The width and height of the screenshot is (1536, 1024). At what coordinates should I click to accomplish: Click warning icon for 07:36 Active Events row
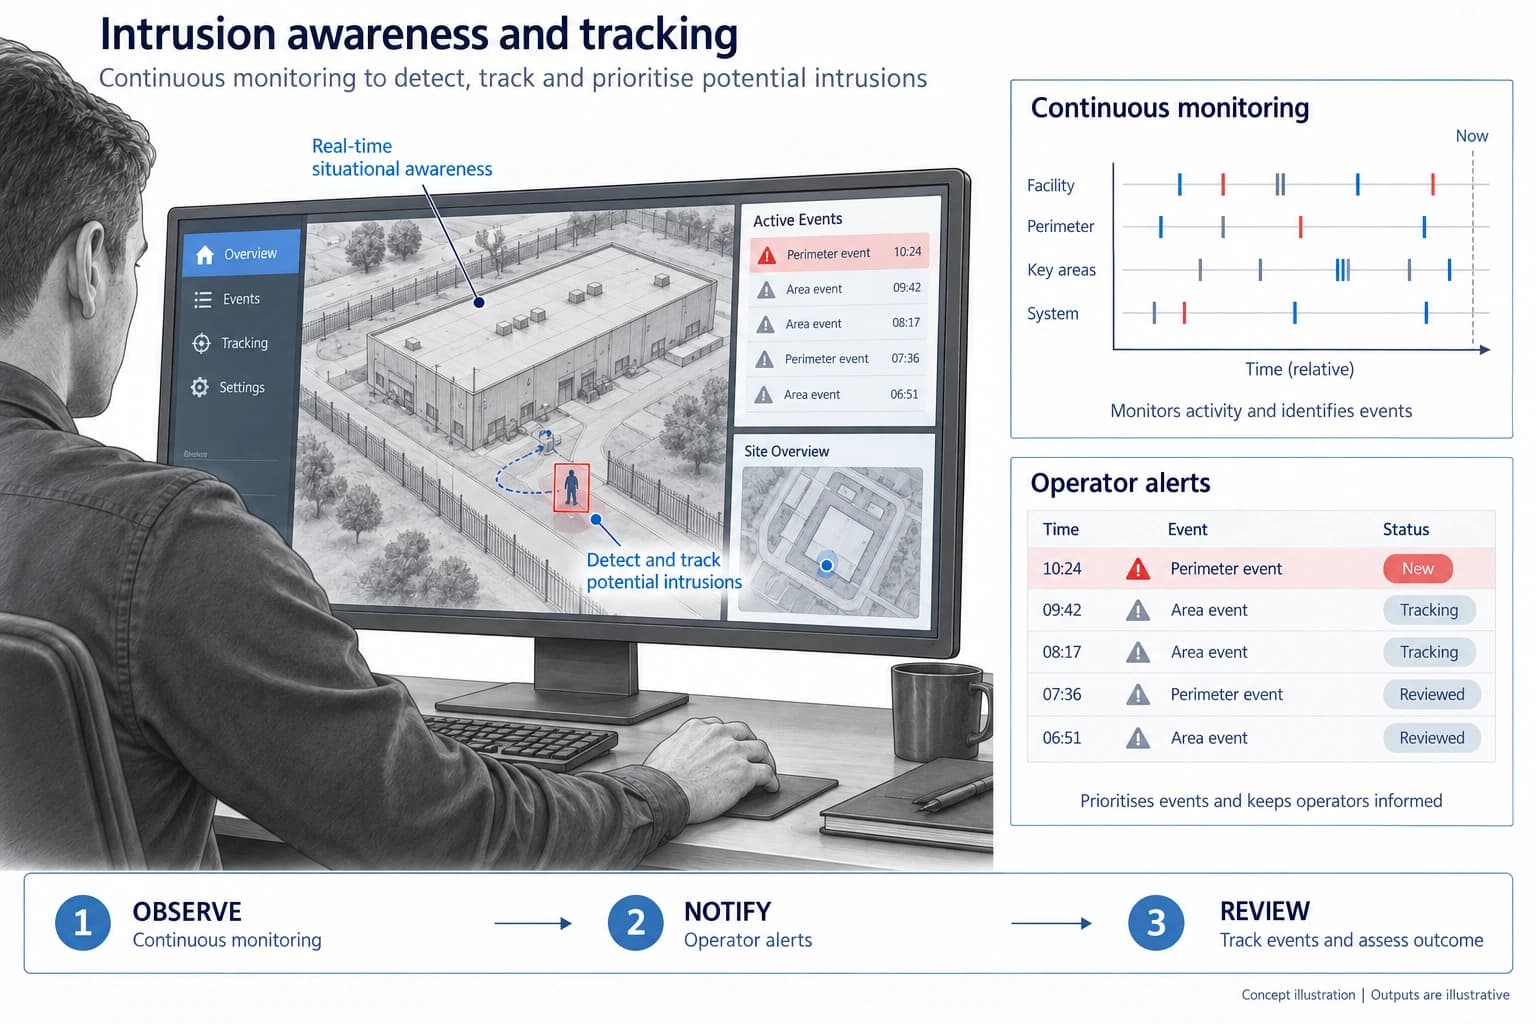(x=764, y=360)
